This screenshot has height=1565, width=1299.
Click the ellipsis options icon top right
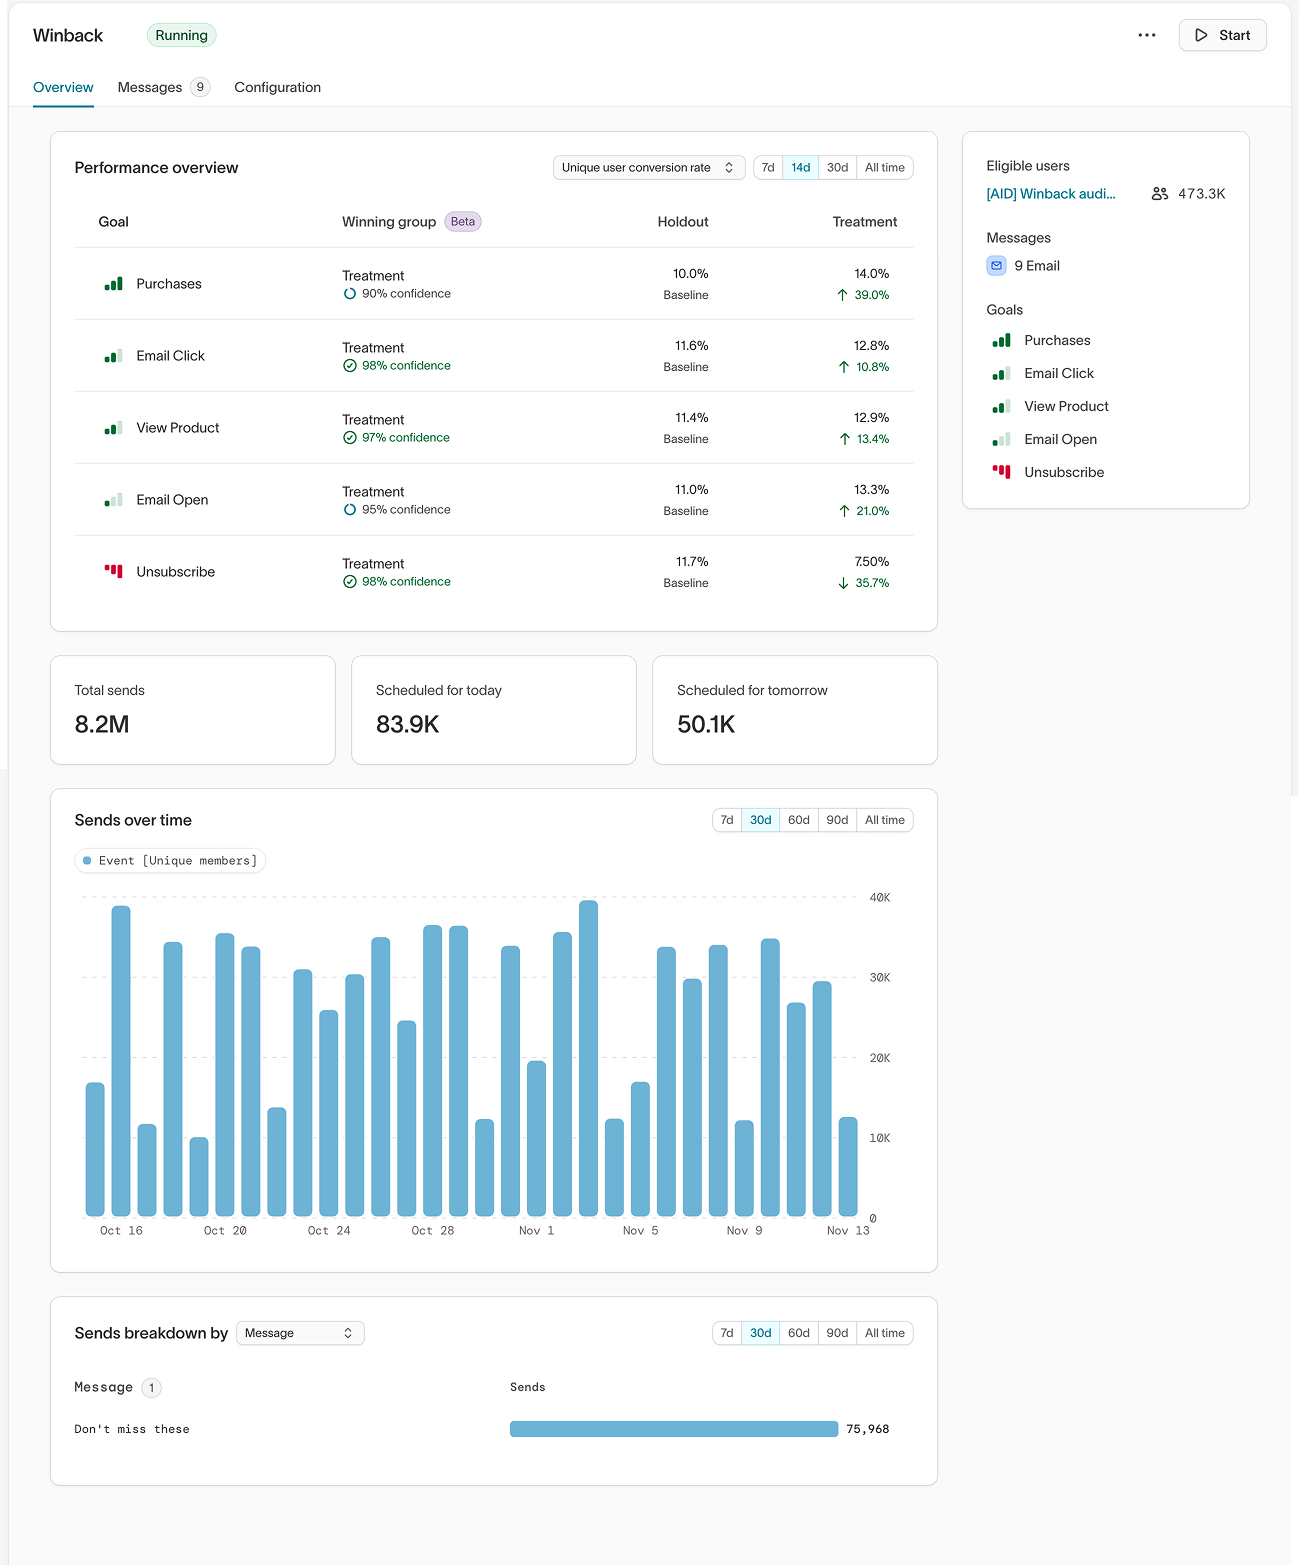(x=1146, y=35)
